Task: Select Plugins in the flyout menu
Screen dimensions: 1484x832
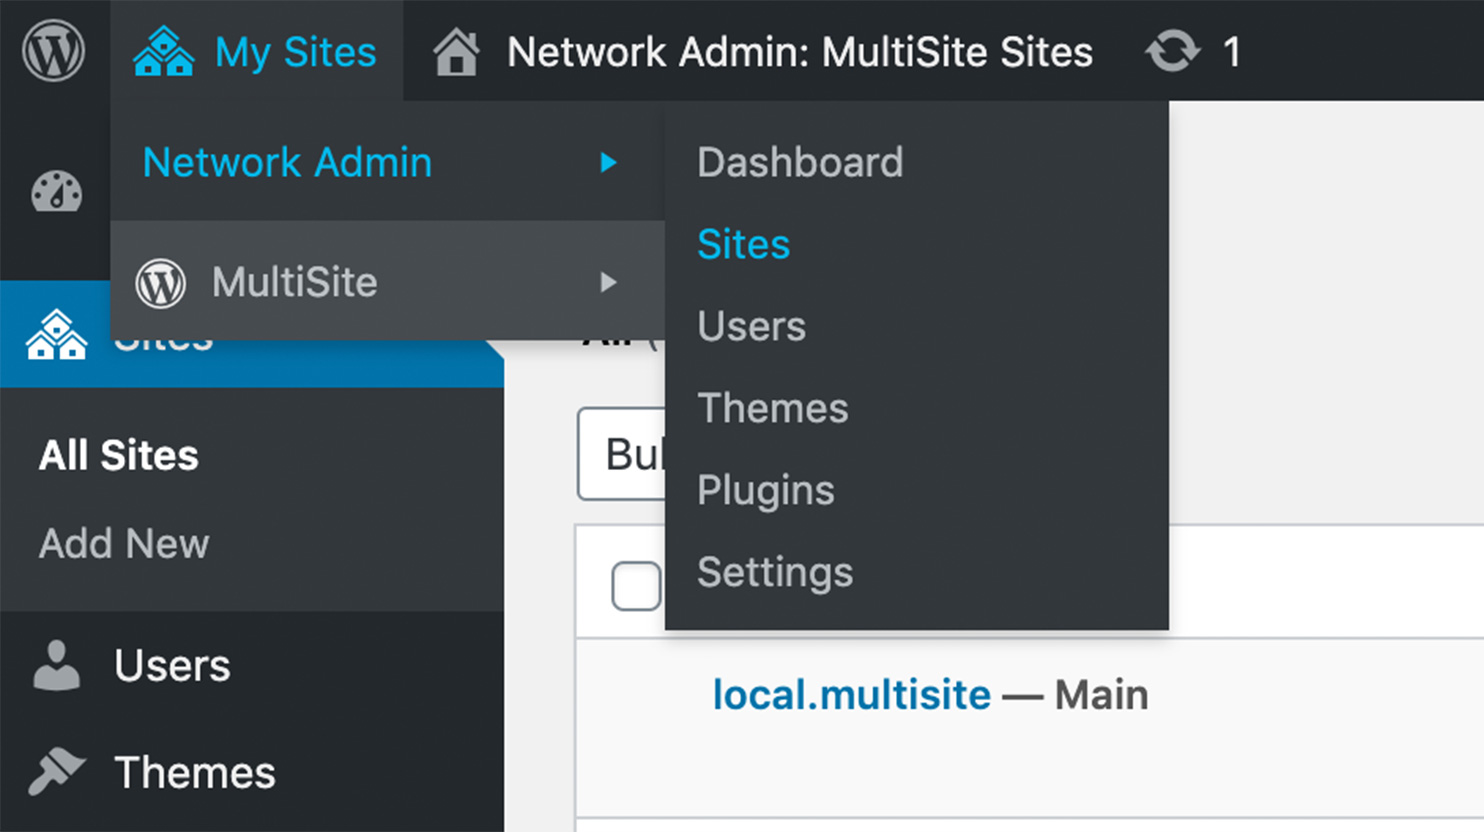Action: [x=766, y=490]
